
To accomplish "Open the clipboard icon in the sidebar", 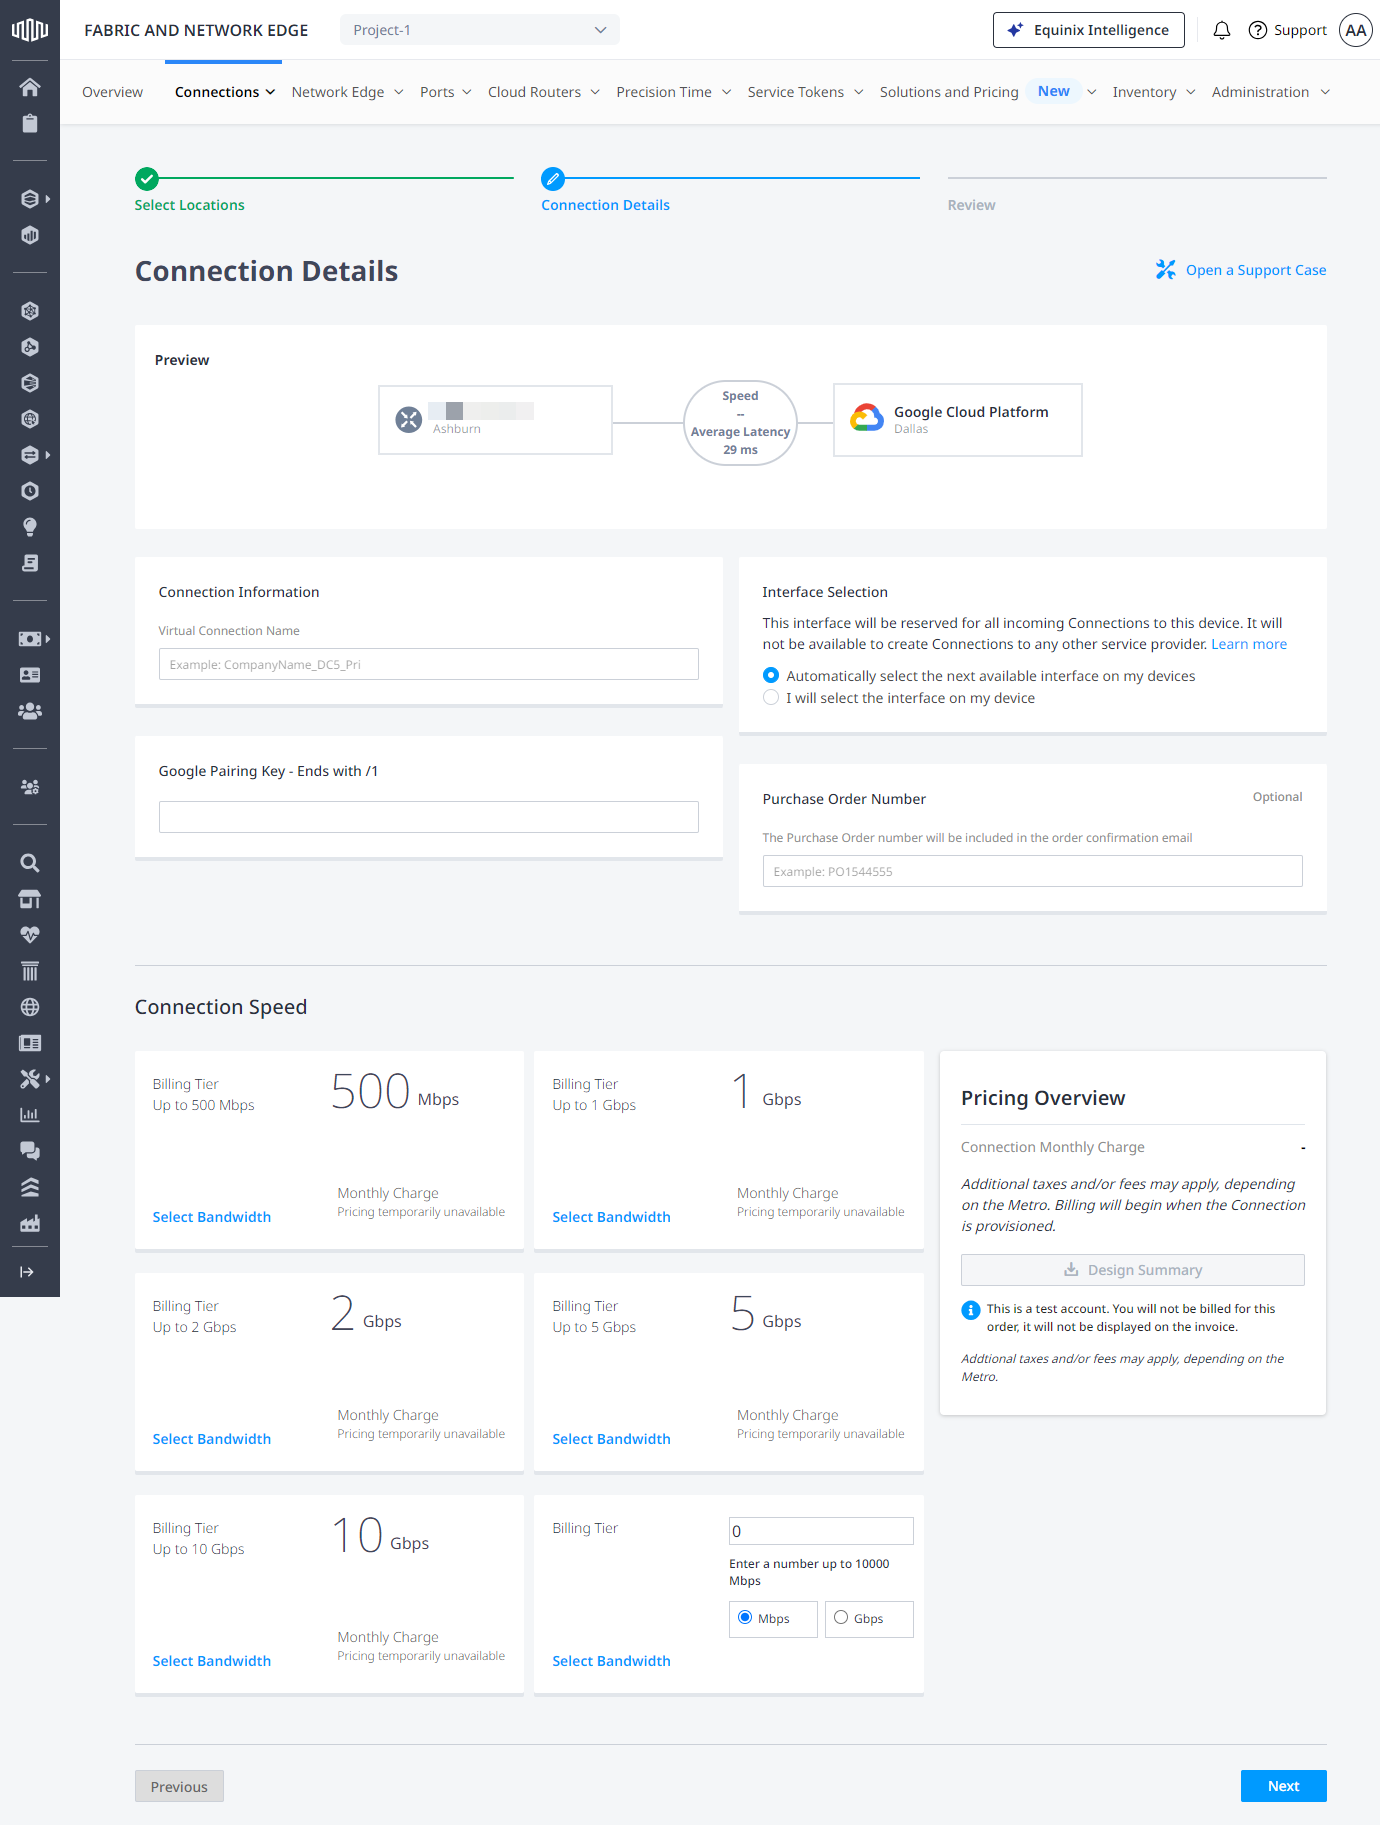I will (30, 123).
